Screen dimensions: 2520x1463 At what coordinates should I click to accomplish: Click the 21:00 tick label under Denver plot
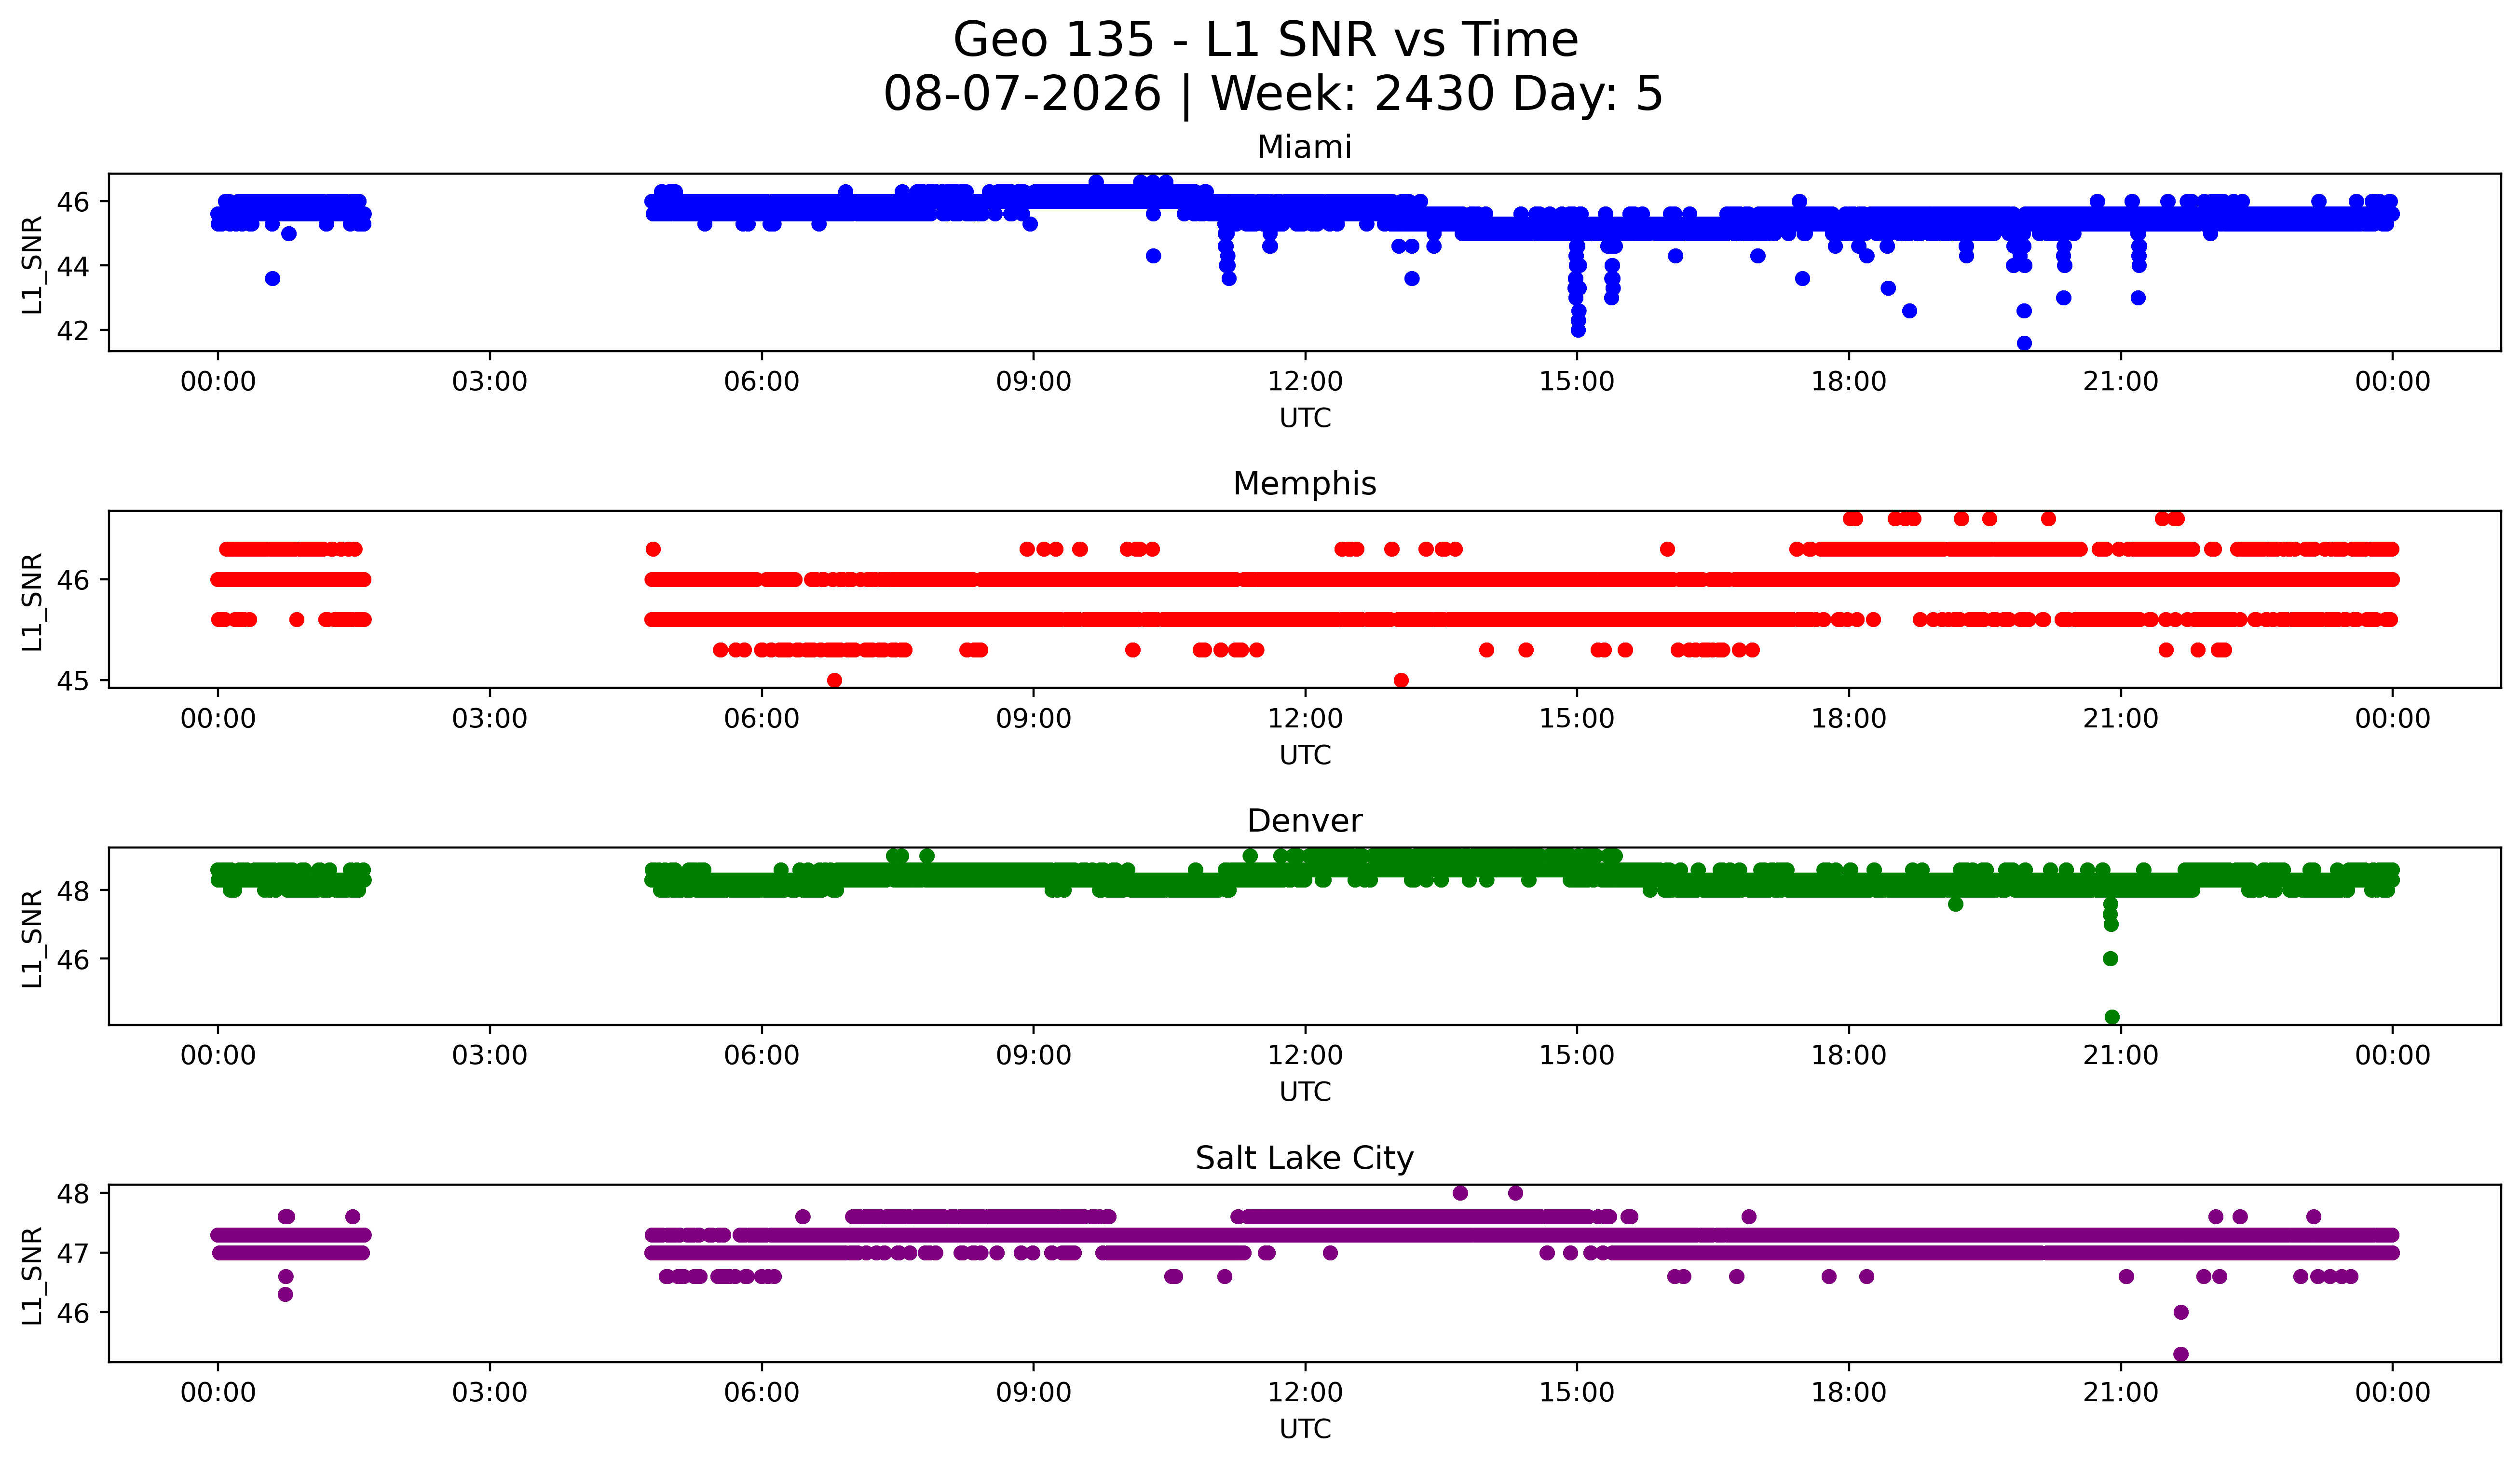point(2121,1056)
